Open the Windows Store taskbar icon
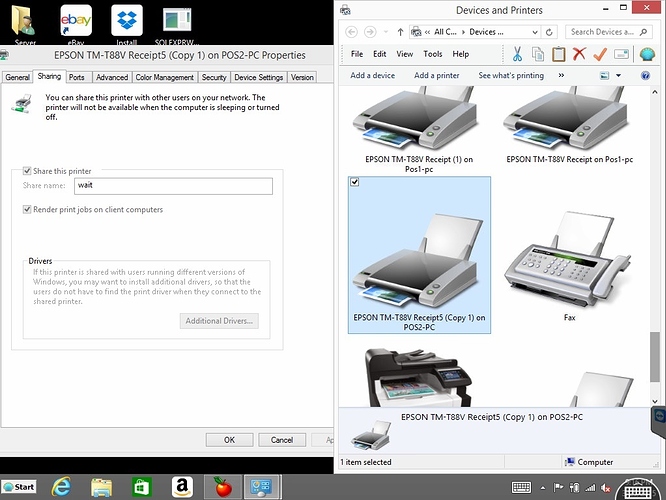666x500 pixels. point(141,487)
